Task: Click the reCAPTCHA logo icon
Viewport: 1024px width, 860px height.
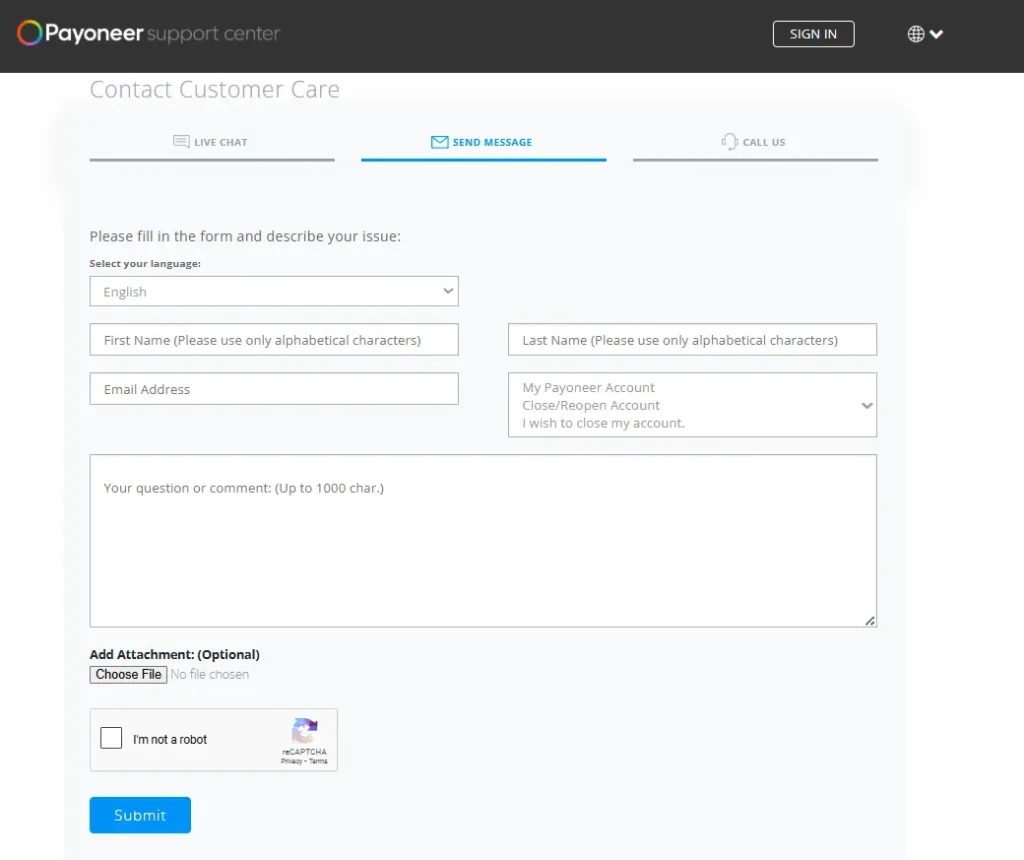Action: pyautogui.click(x=304, y=731)
